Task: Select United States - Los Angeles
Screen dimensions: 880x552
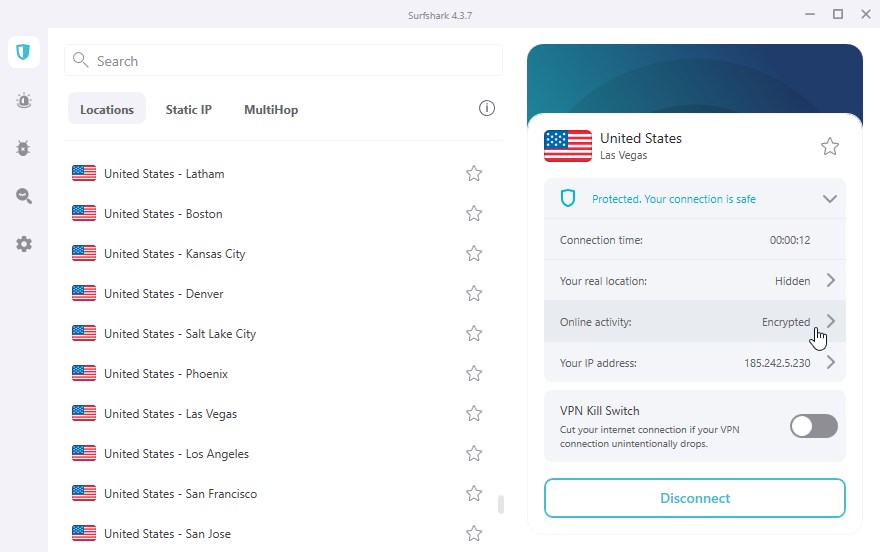Action: pyautogui.click(x=283, y=453)
